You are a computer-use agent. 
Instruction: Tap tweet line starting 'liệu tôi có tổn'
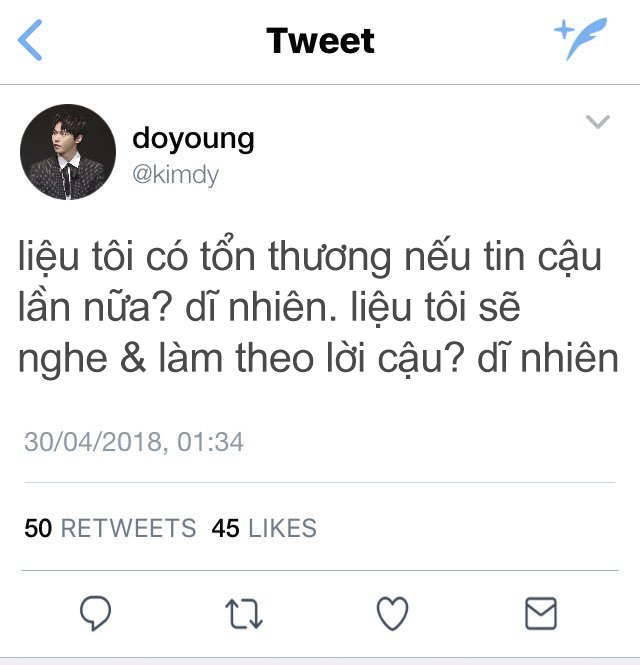(x=310, y=256)
